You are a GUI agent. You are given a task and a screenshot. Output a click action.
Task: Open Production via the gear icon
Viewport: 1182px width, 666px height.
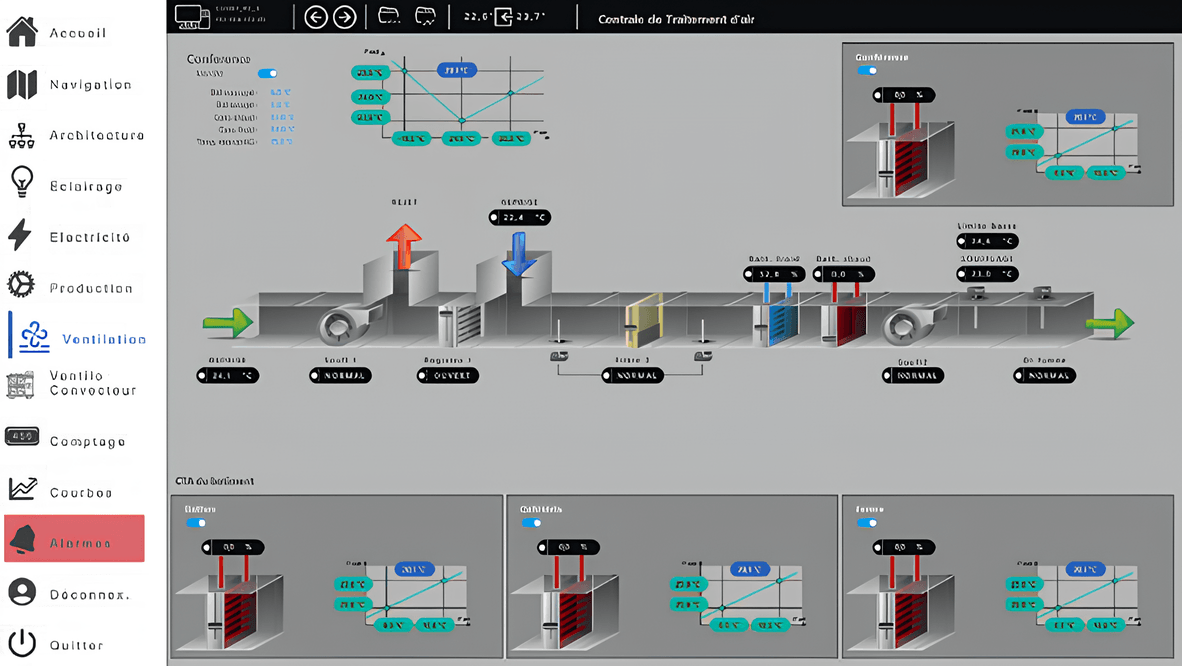(x=21, y=286)
